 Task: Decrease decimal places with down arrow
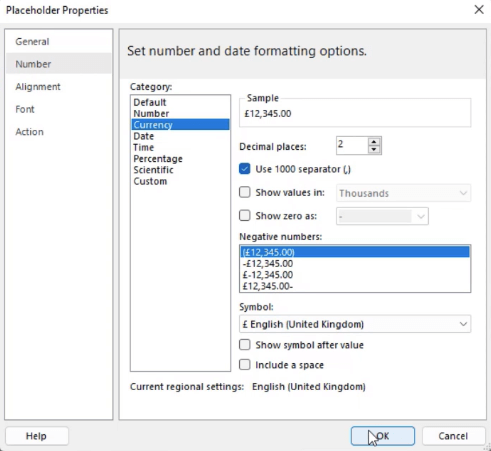point(374,149)
